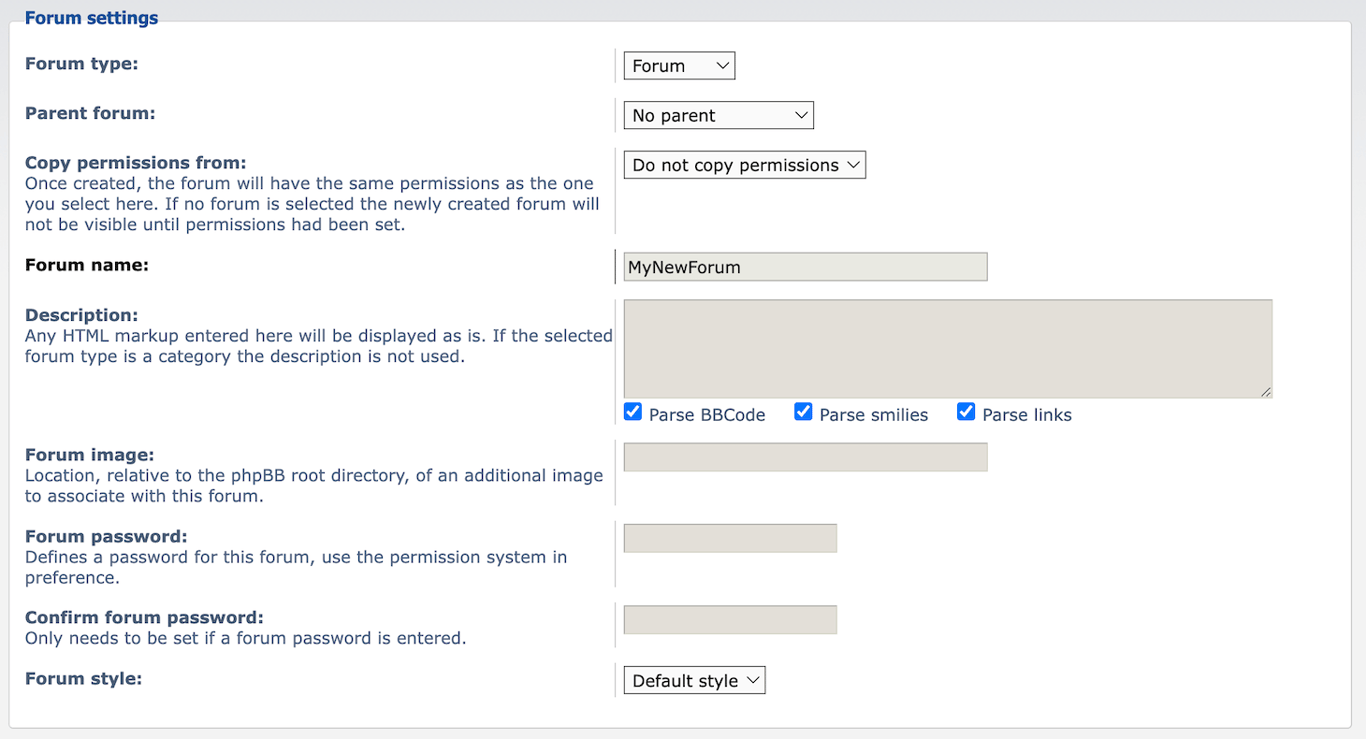Disable the Parse smilies option

click(803, 410)
